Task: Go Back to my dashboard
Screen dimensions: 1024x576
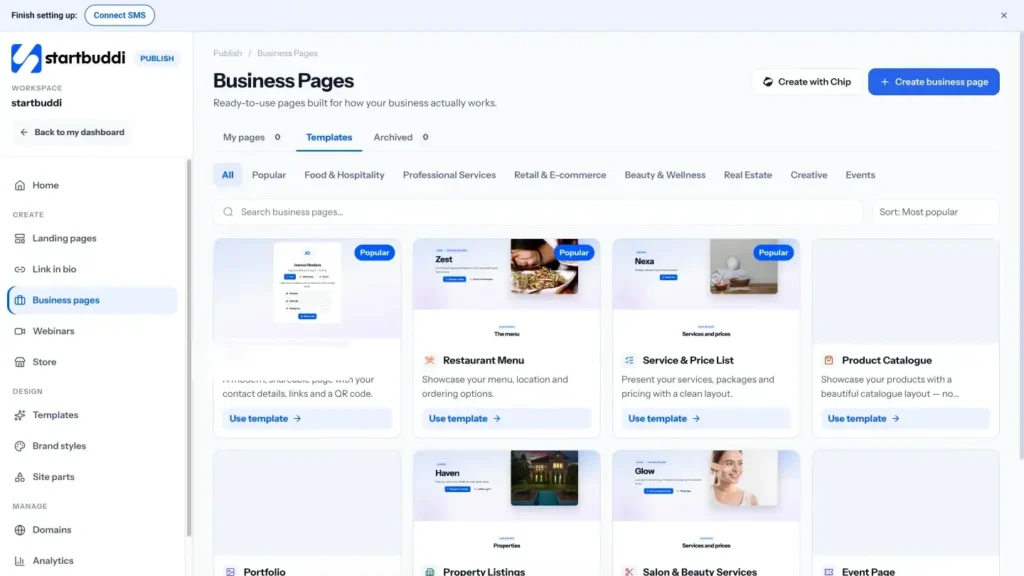Action: click(72, 132)
